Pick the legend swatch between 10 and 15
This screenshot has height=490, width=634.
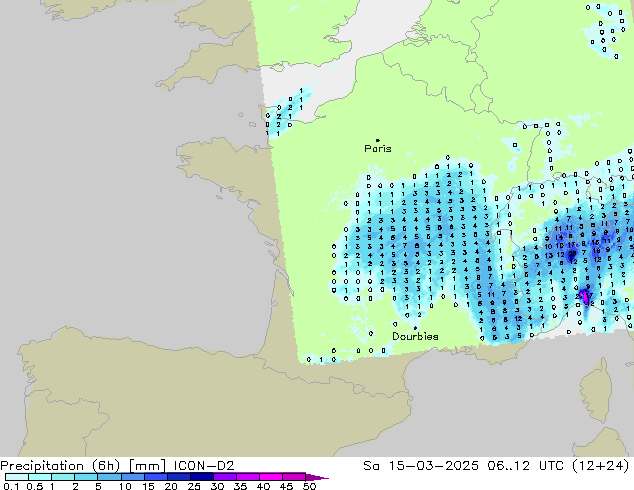pos(132,477)
